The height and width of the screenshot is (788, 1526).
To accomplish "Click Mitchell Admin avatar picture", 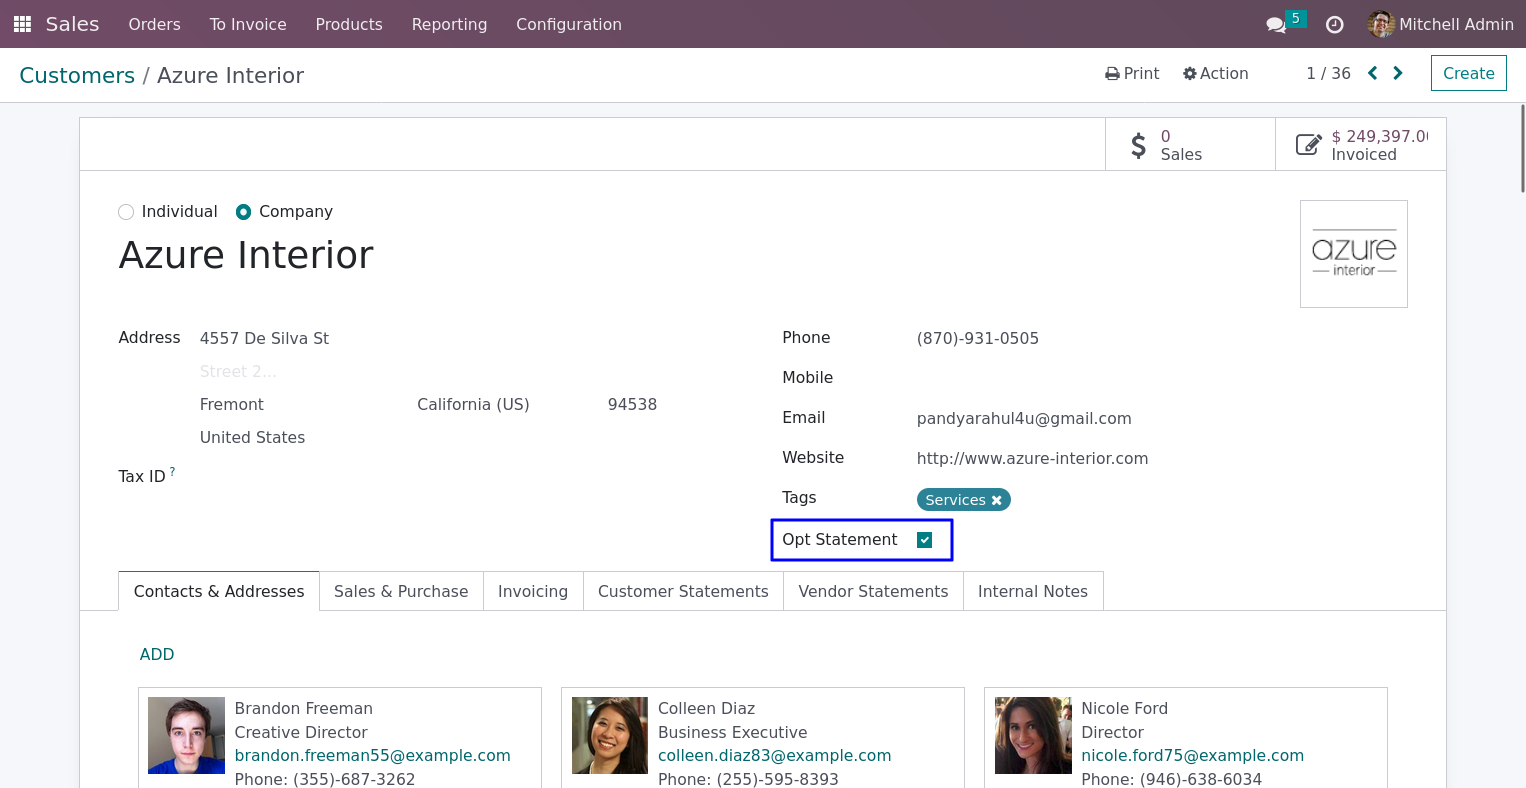I will 1381,24.
